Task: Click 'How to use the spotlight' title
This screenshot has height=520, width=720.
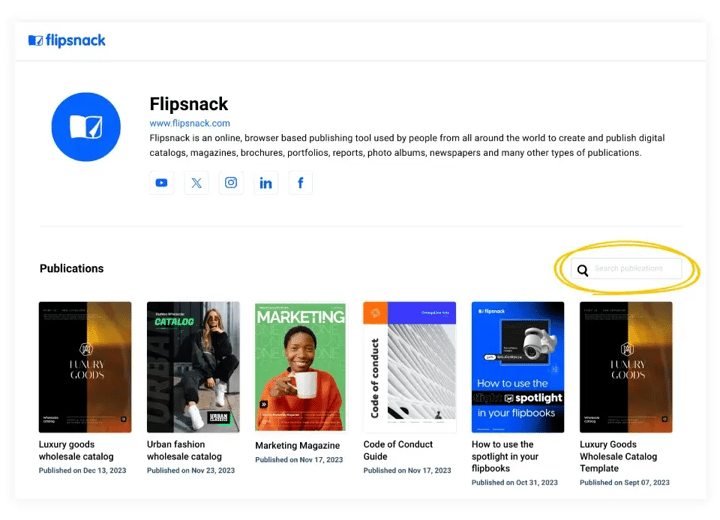Action: coord(505,456)
